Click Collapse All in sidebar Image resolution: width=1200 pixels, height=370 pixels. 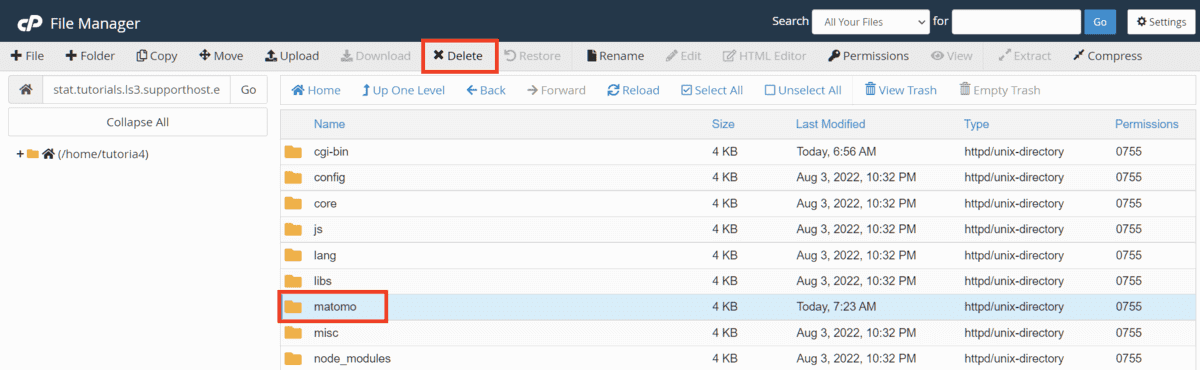(x=138, y=122)
